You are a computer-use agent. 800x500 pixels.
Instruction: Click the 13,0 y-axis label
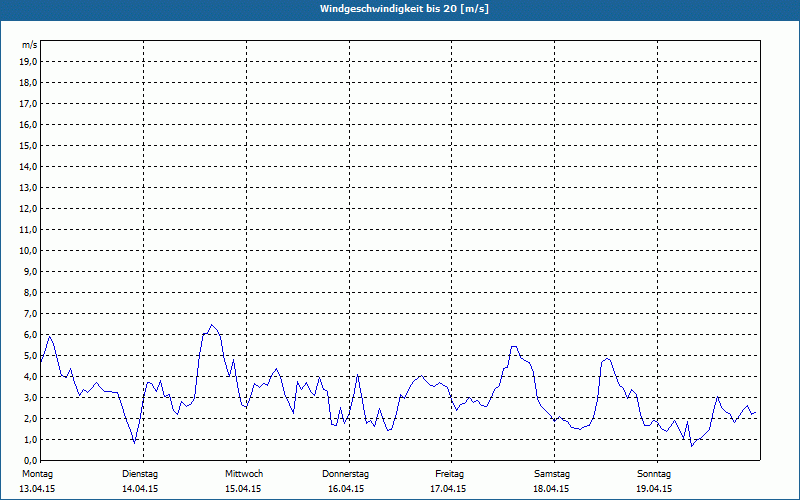click(28, 188)
